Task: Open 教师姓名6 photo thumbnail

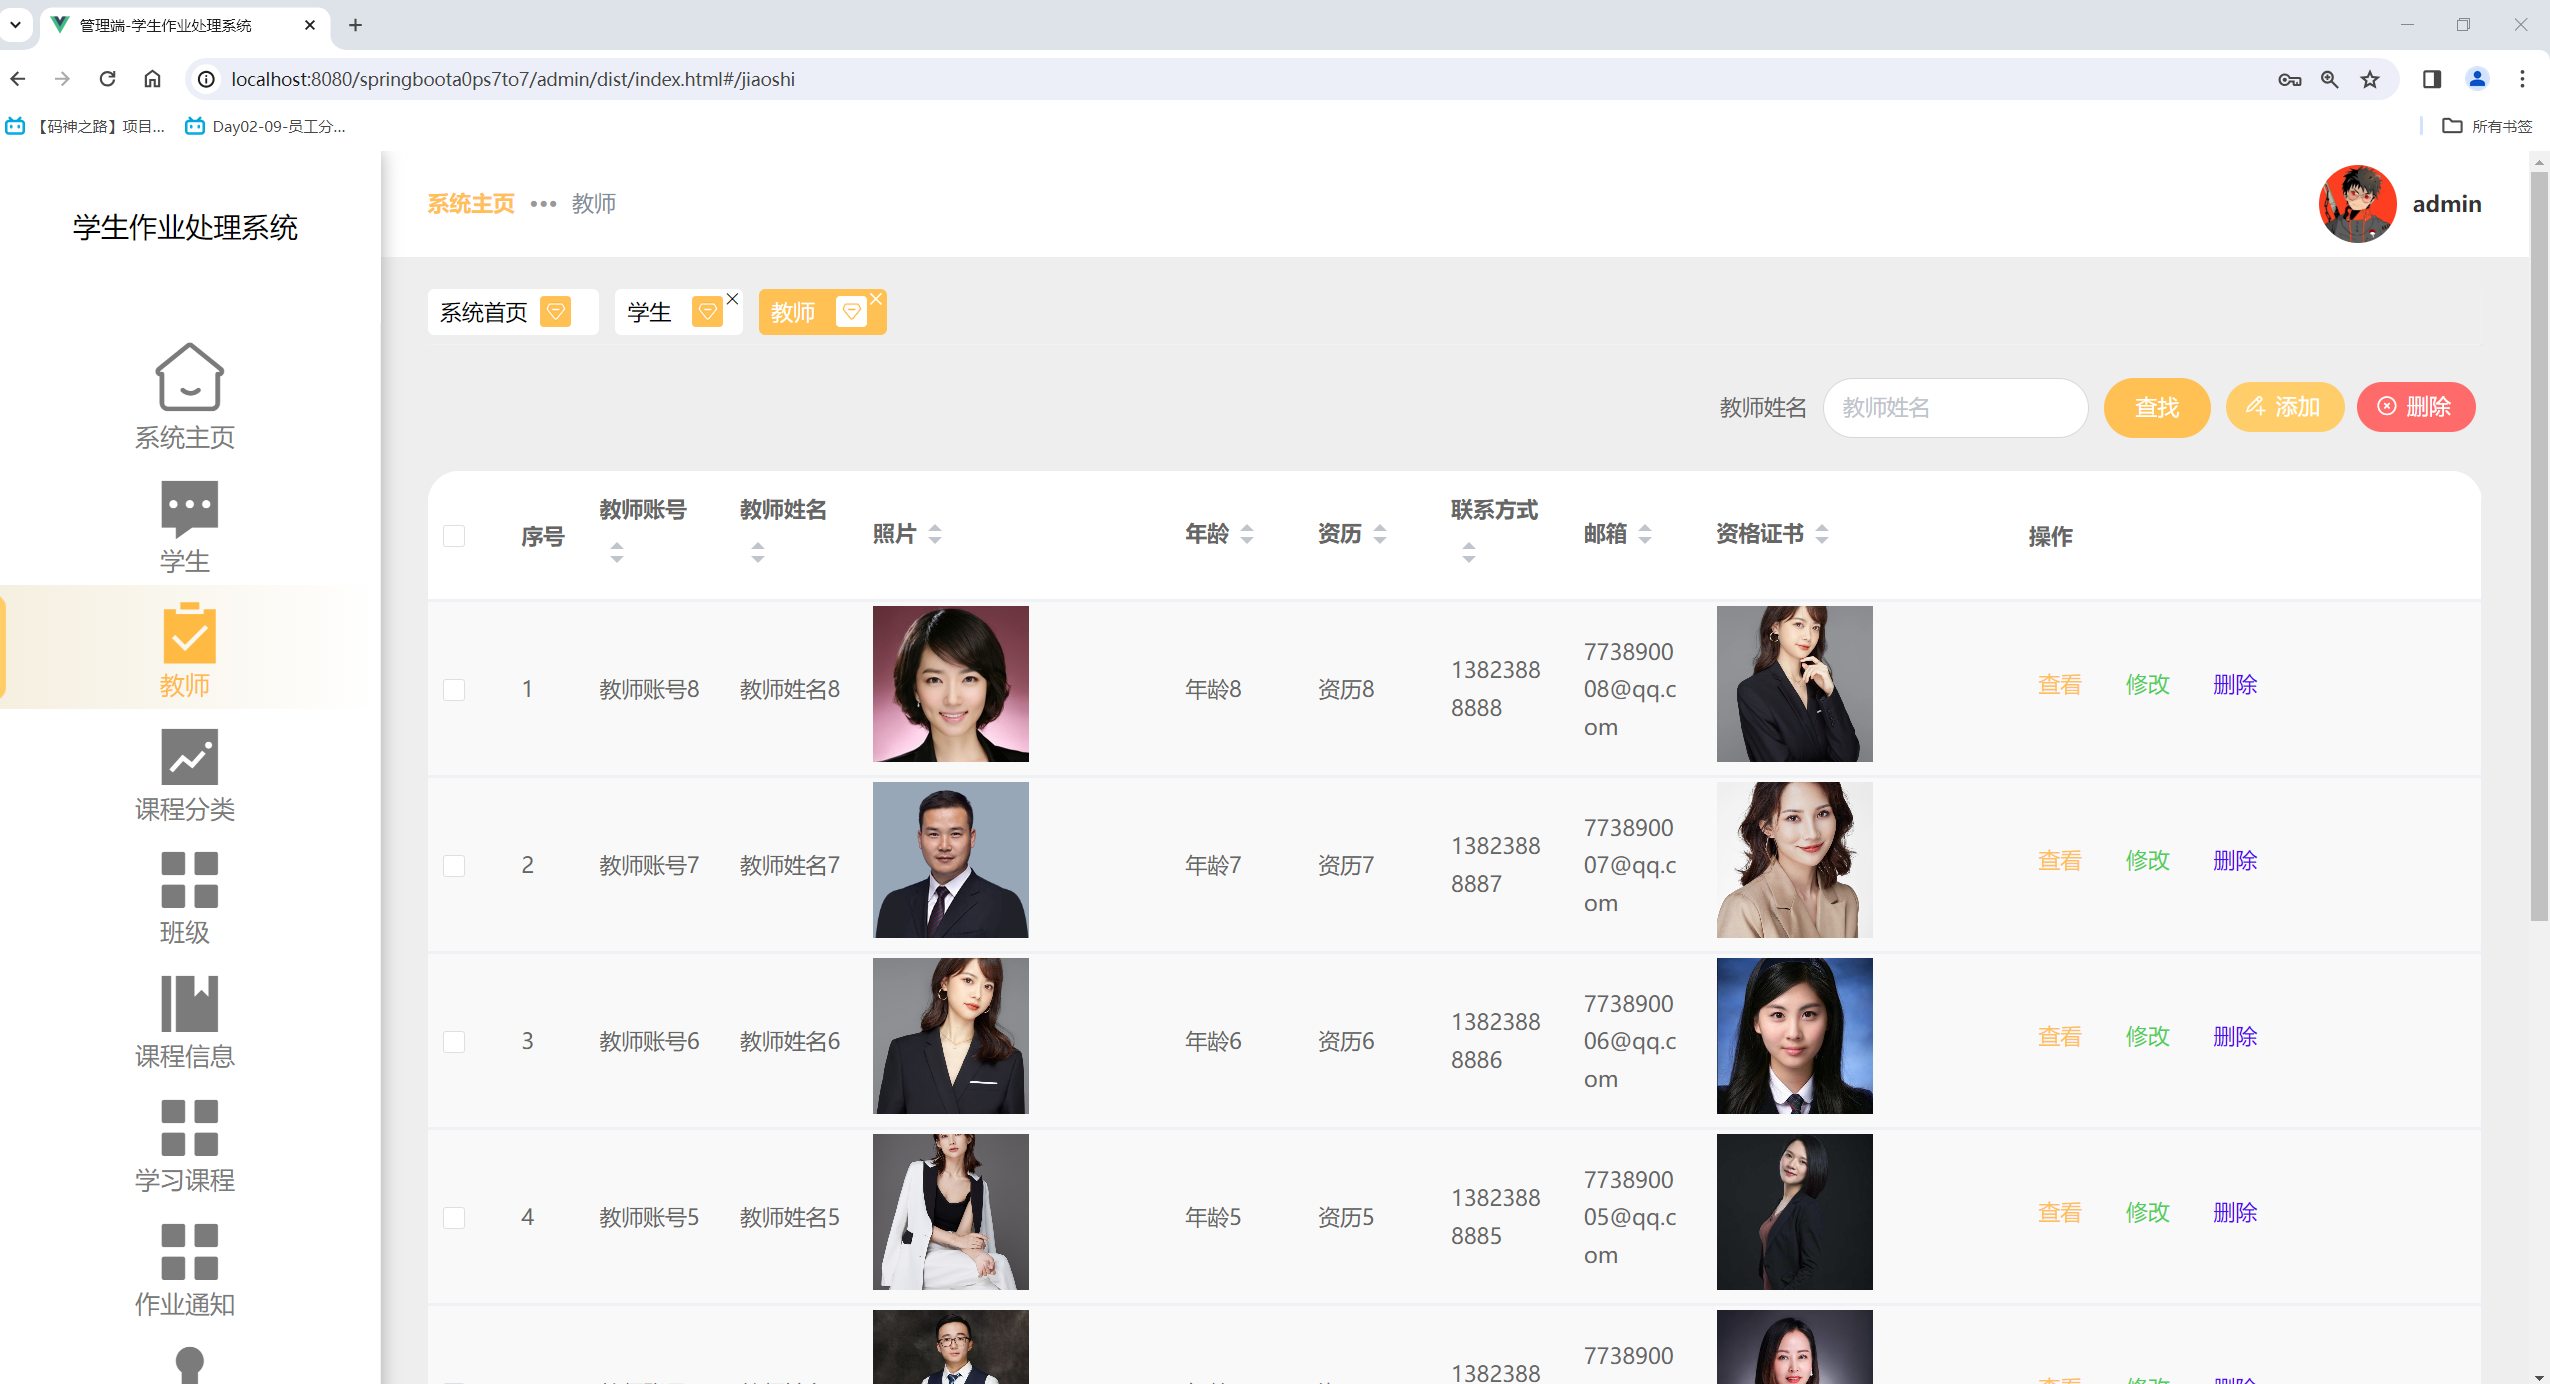Action: coord(951,1036)
